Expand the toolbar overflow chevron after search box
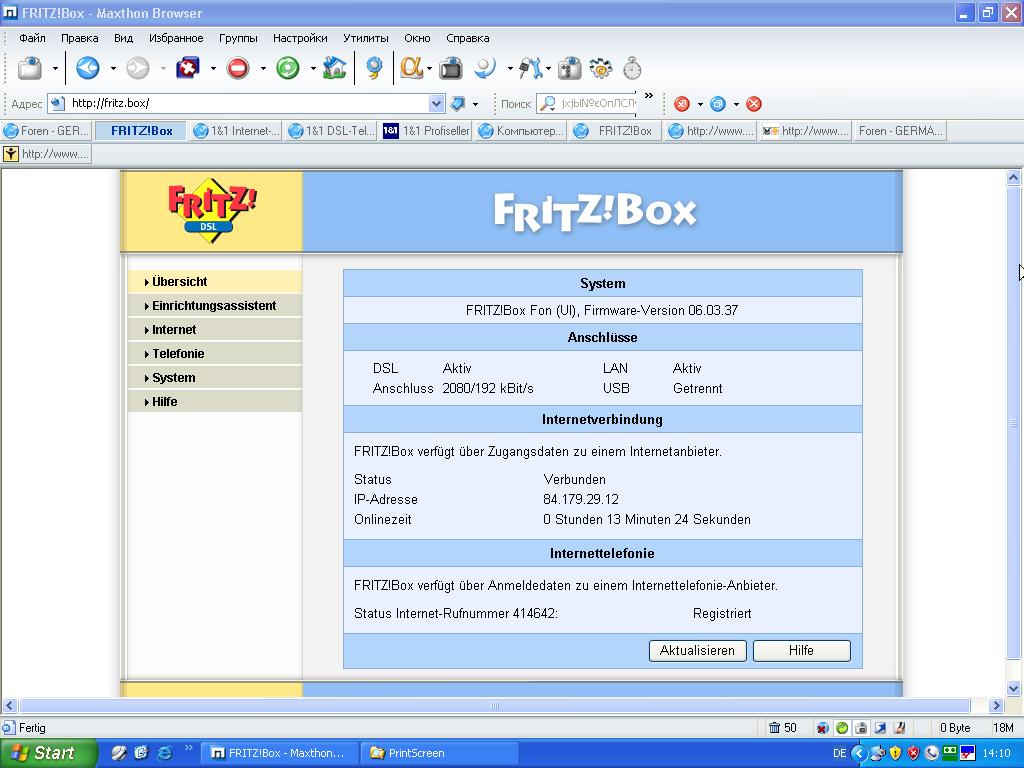 point(648,96)
